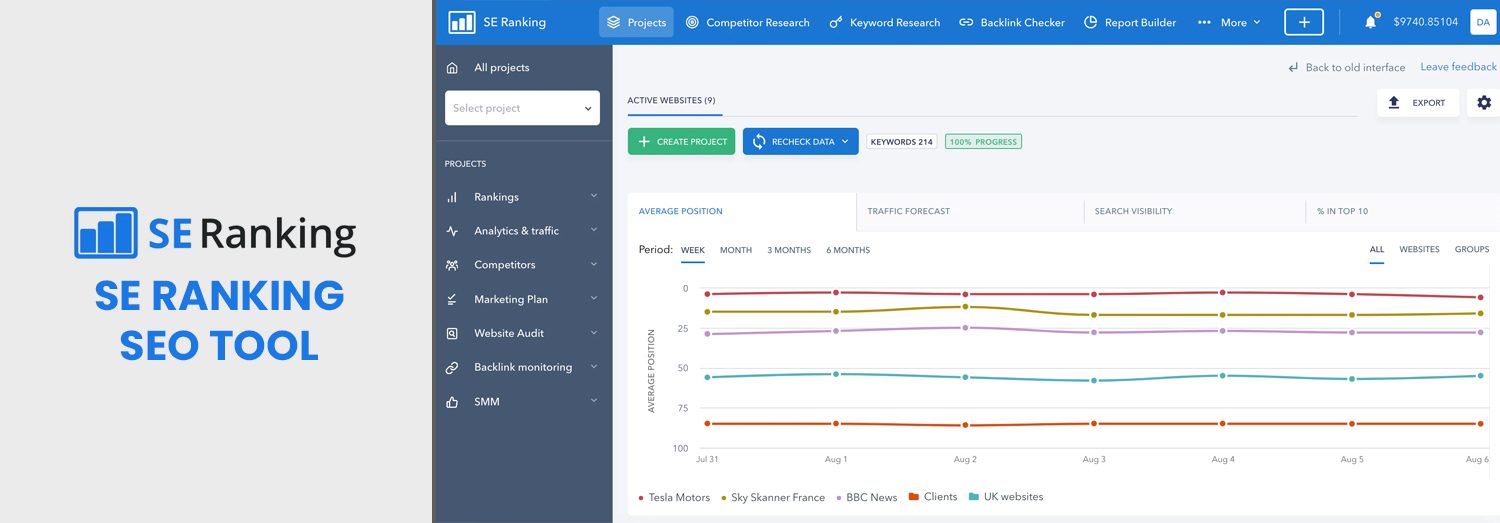Open Backlink Checker
This screenshot has height=523, width=1500.
[x=1012, y=22]
